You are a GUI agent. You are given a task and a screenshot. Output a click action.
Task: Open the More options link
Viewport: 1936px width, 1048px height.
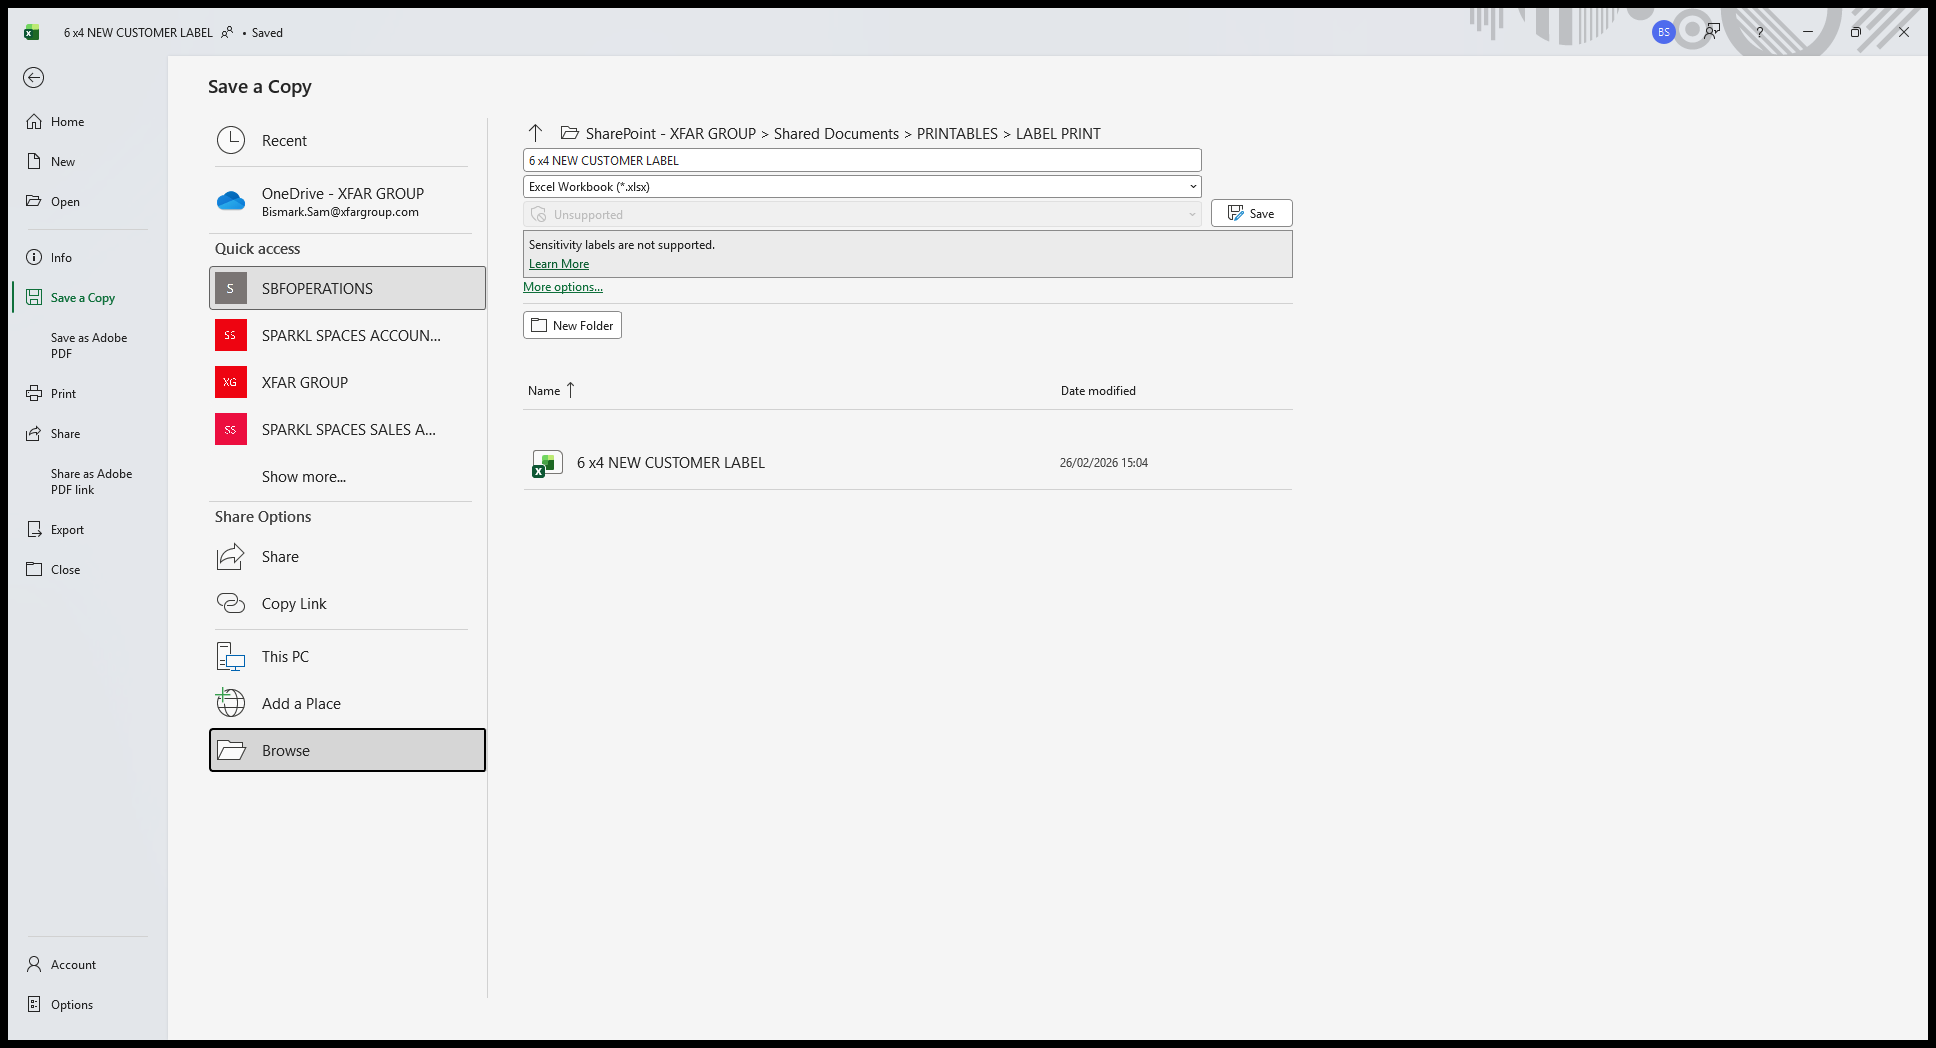[562, 287]
